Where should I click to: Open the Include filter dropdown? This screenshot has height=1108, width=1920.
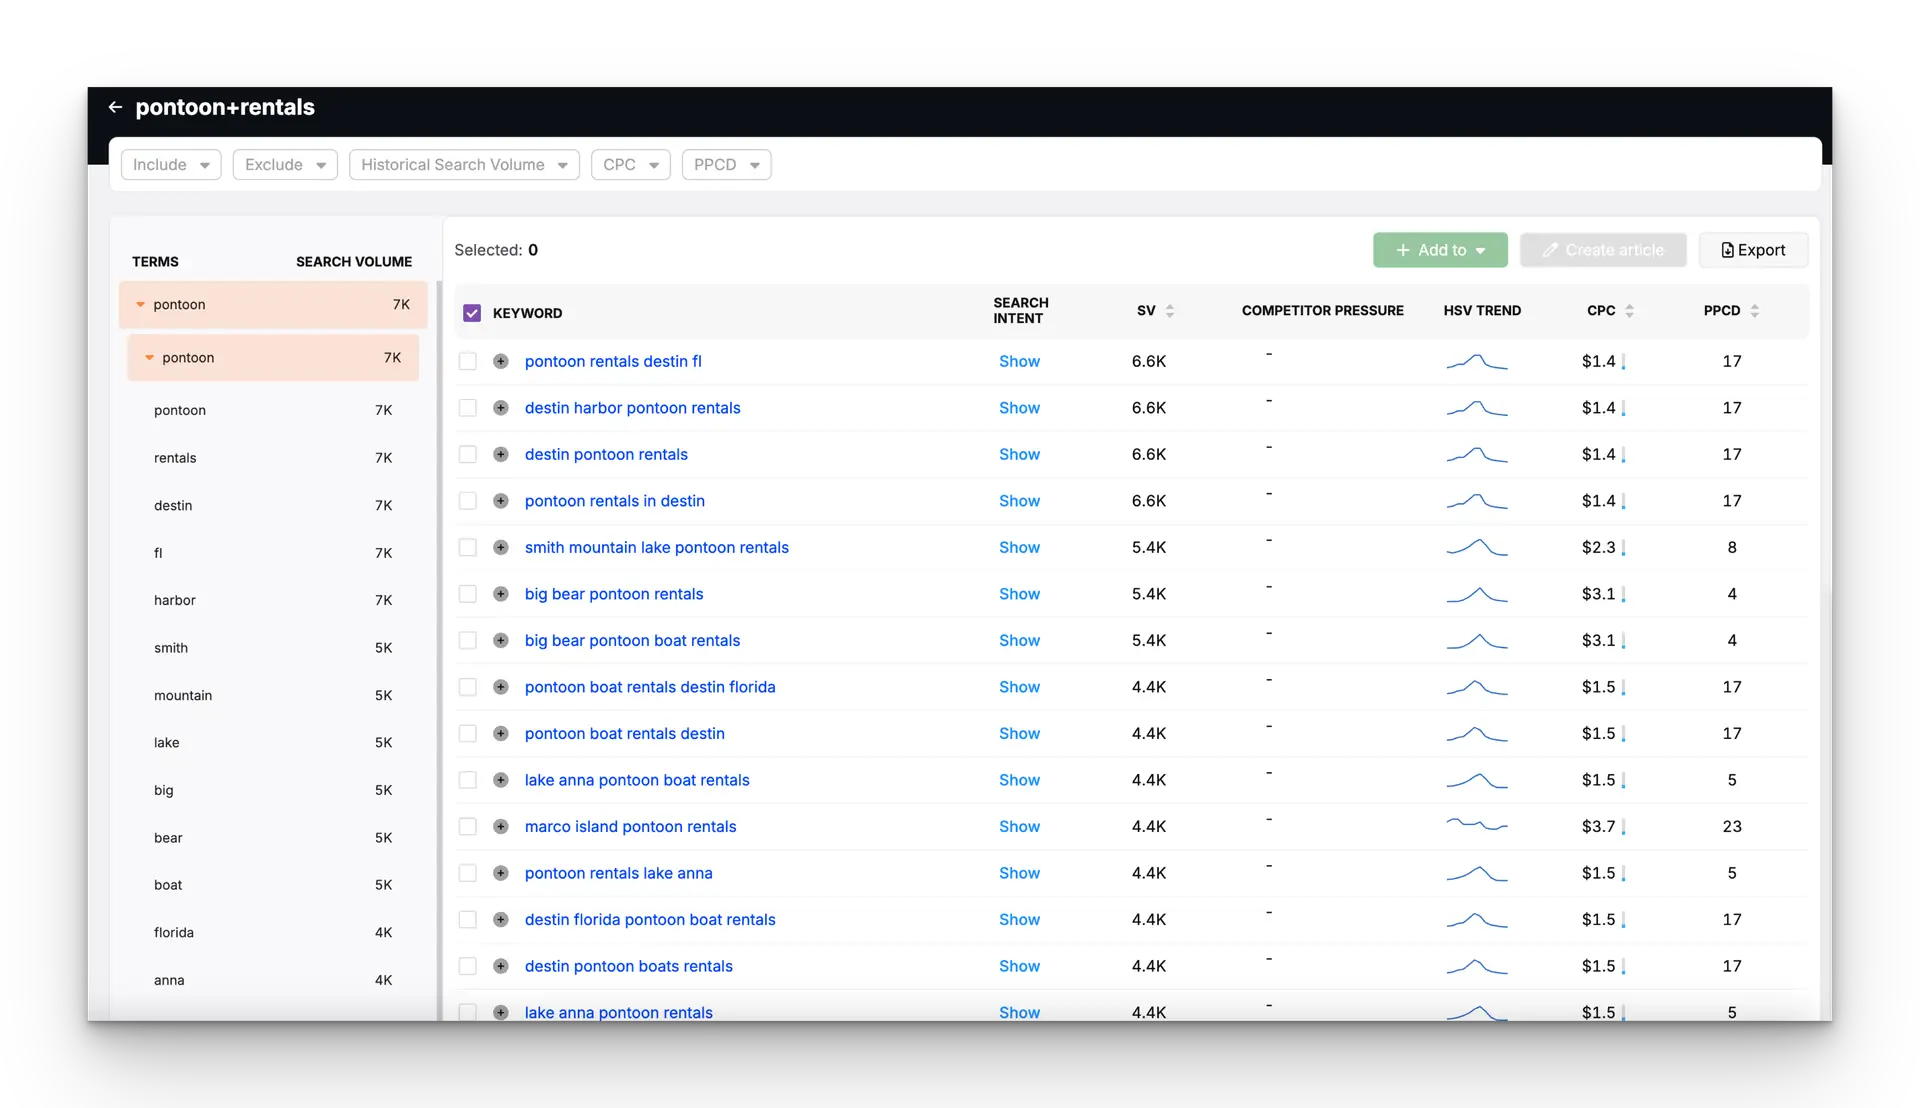point(171,165)
